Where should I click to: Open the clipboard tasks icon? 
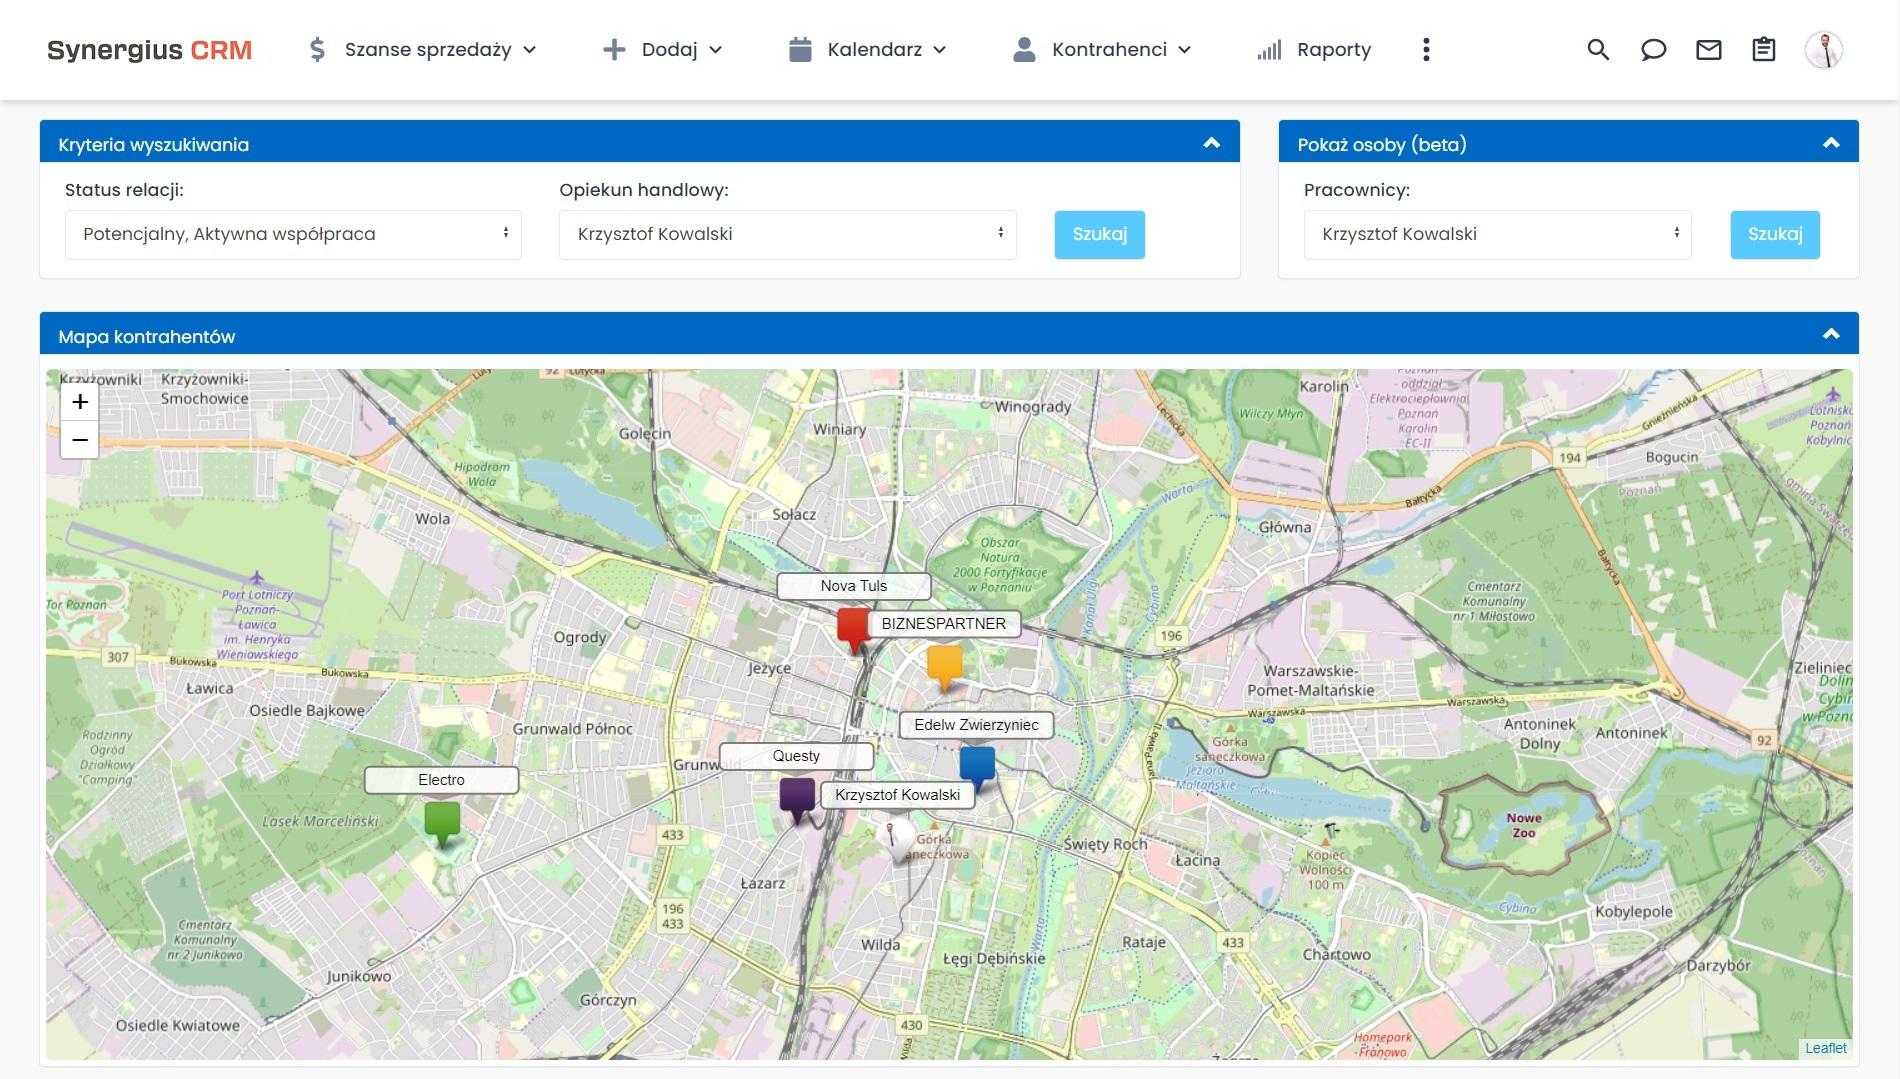coord(1763,49)
